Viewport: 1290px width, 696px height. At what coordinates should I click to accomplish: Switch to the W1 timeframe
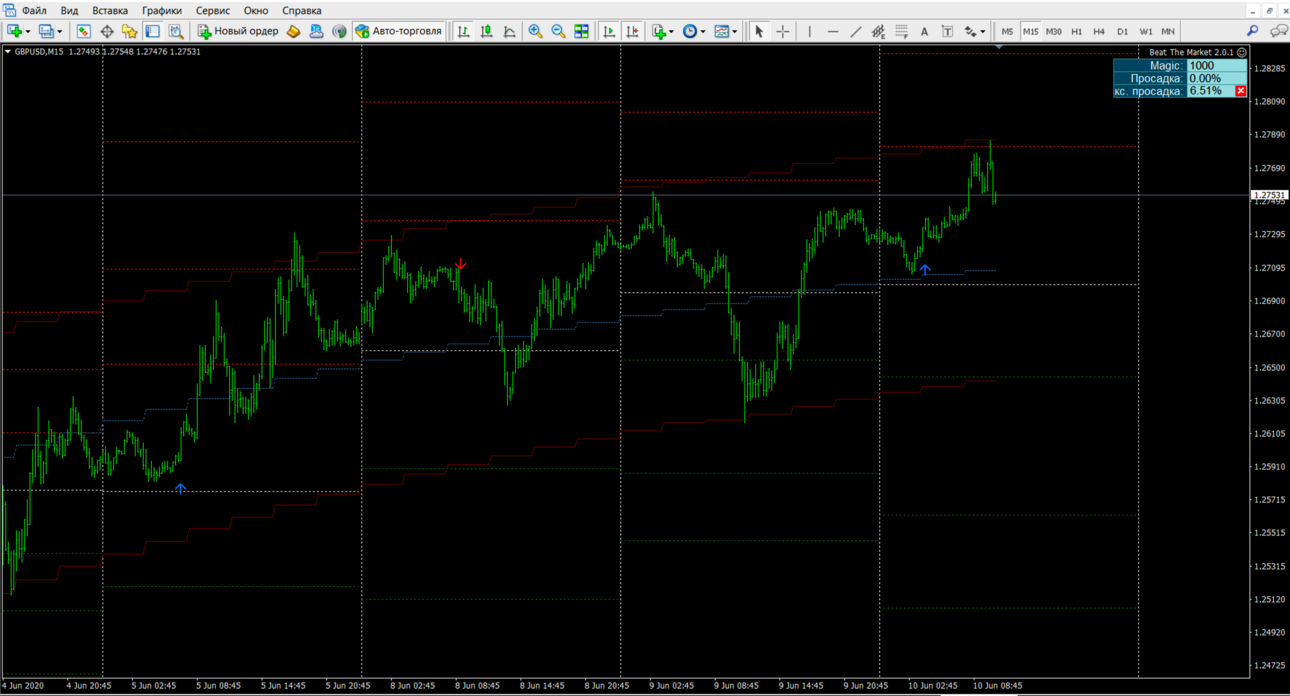pyautogui.click(x=1146, y=31)
